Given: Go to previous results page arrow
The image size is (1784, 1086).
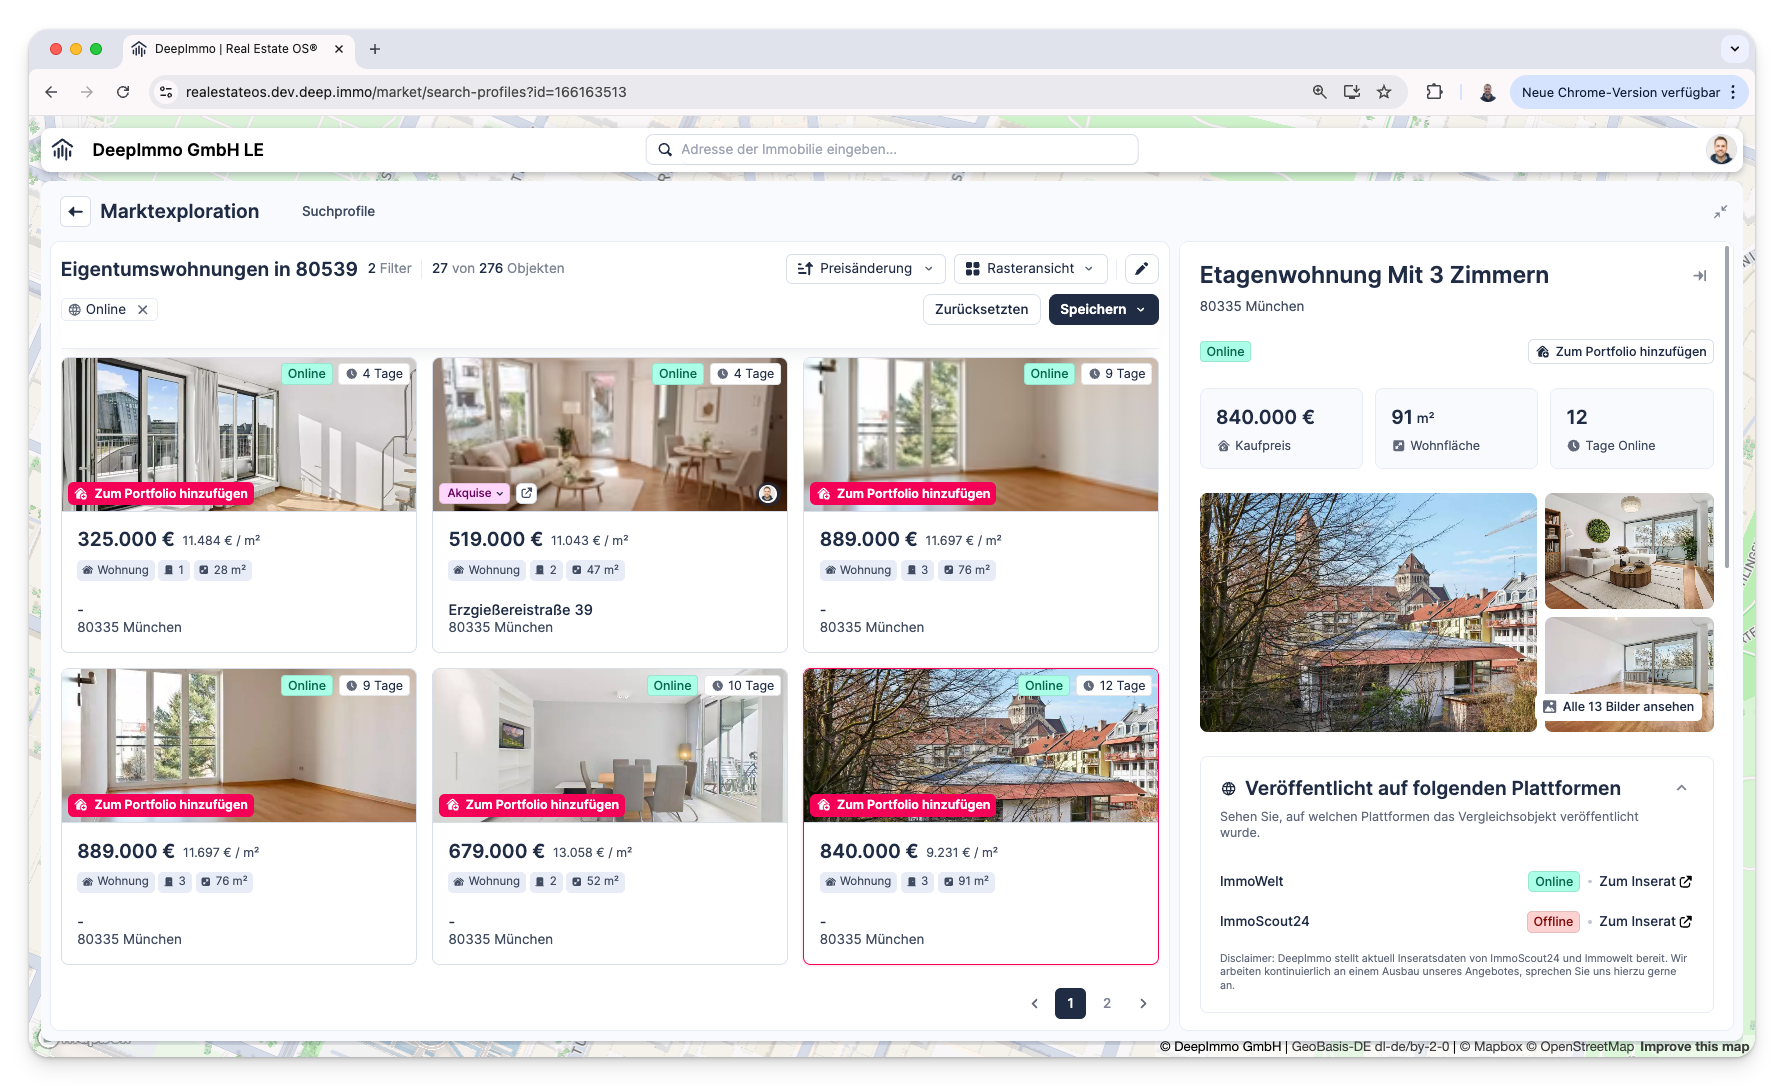Looking at the screenshot, I should coord(1034,1003).
